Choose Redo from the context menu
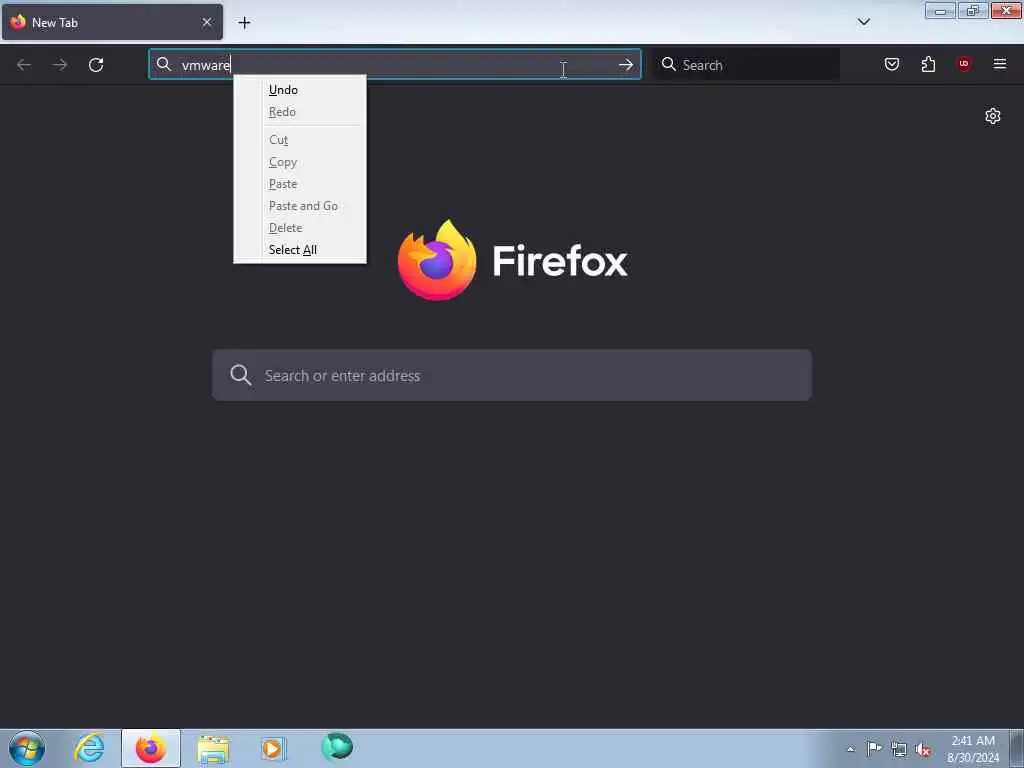This screenshot has width=1024, height=768. click(300, 112)
